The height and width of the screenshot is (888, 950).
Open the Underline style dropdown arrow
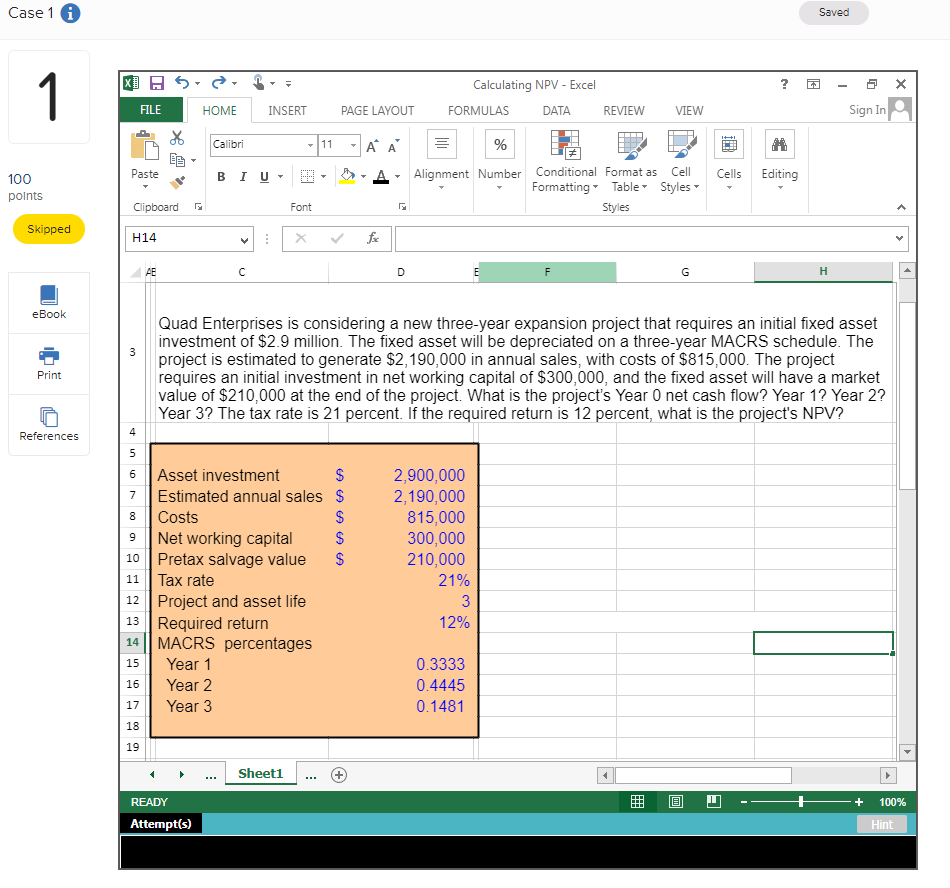(281, 177)
